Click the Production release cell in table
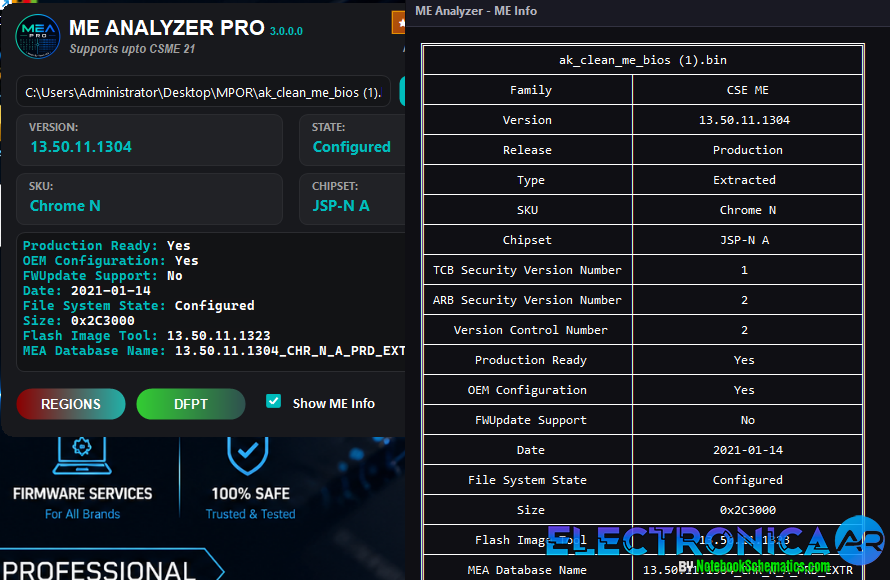This screenshot has height=580, width=890. click(747, 150)
